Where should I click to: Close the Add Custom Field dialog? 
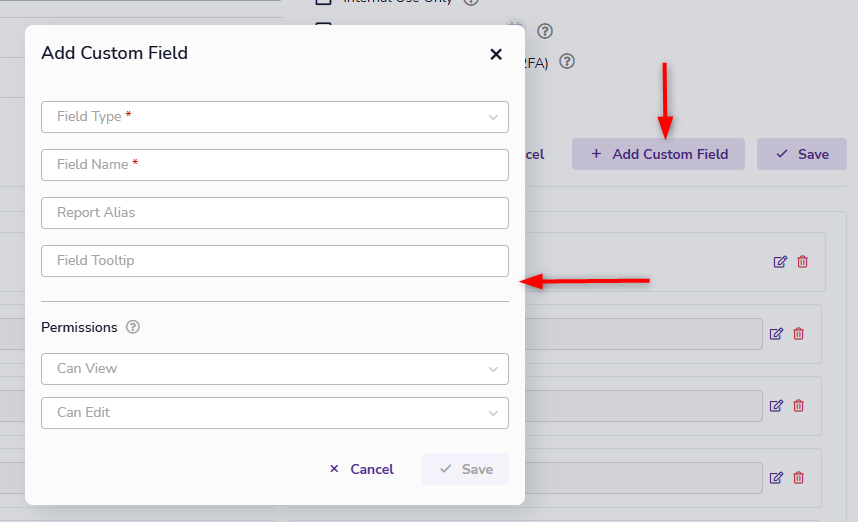click(x=496, y=54)
